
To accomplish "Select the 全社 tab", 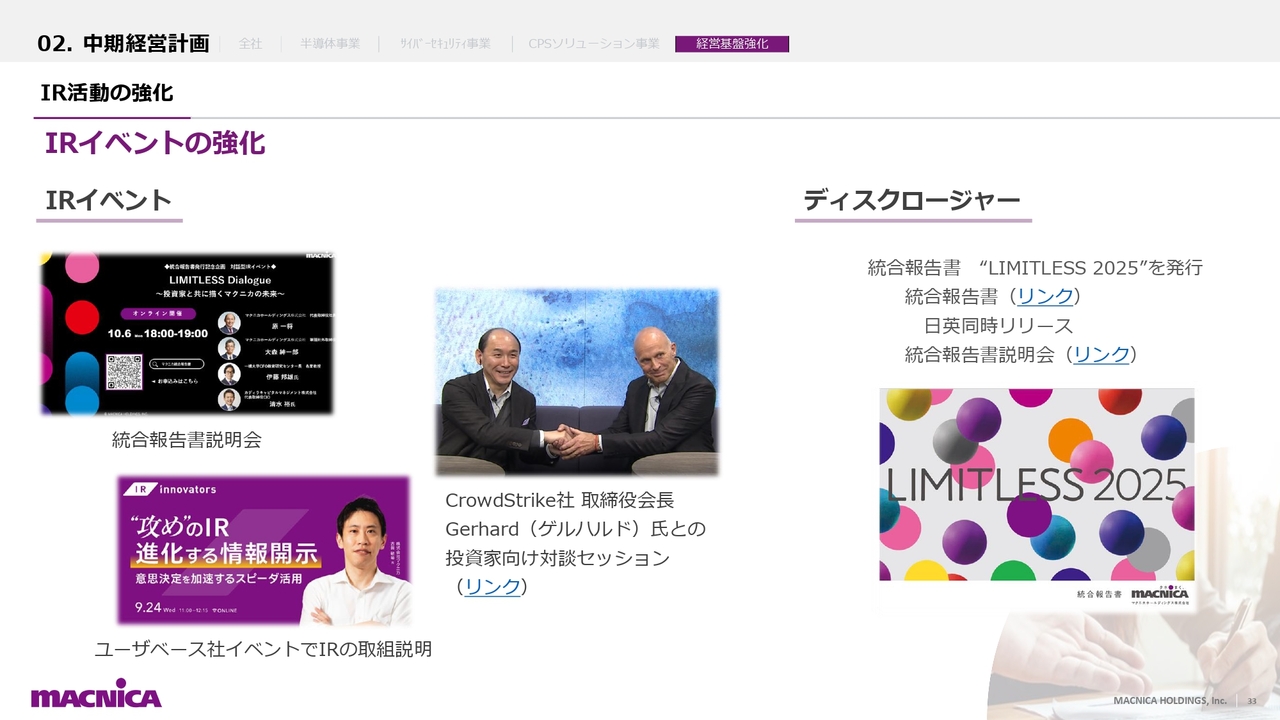I will click(250, 44).
